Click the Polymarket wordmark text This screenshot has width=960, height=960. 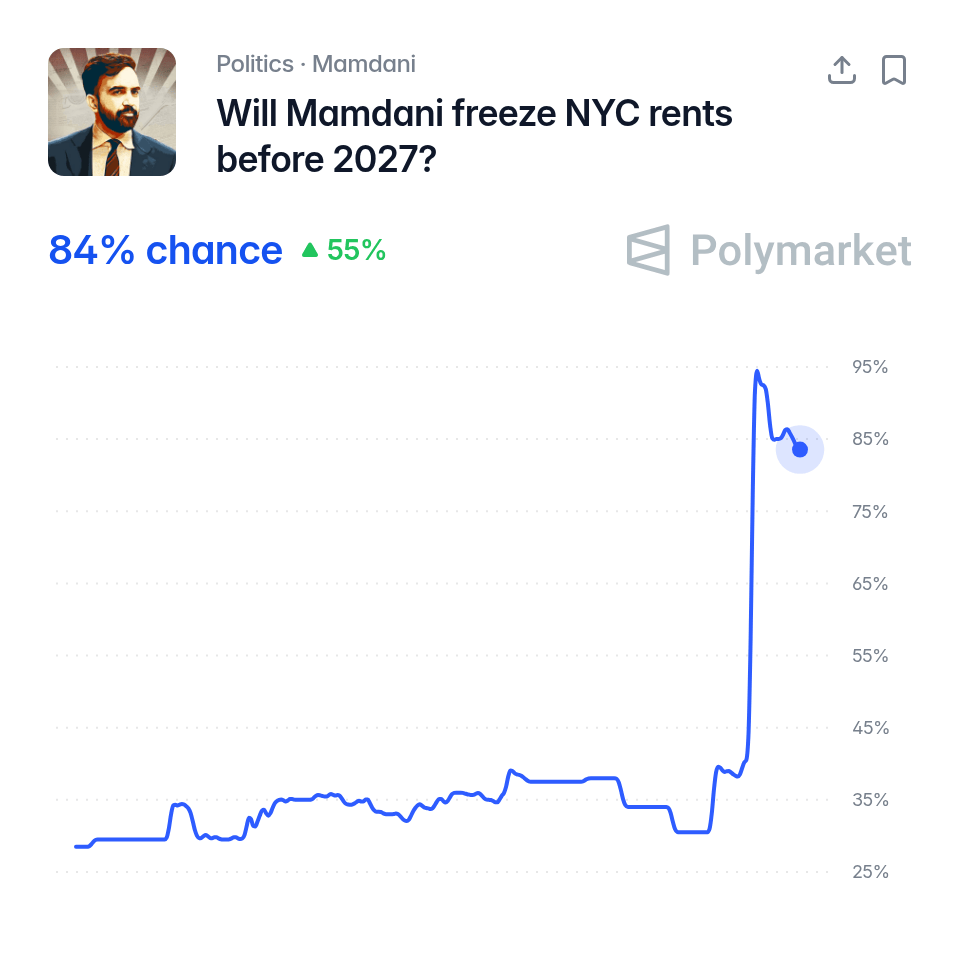tap(801, 250)
